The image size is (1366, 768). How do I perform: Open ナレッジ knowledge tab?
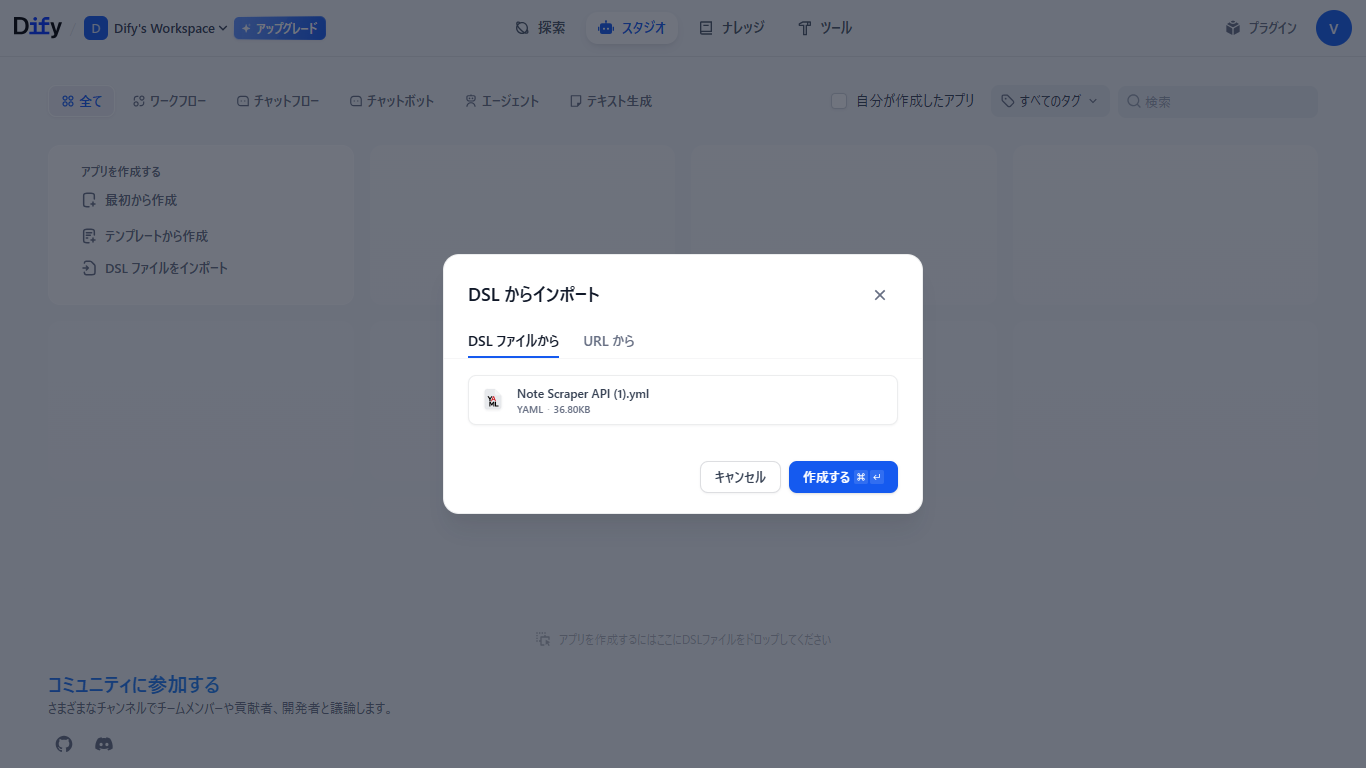click(732, 28)
